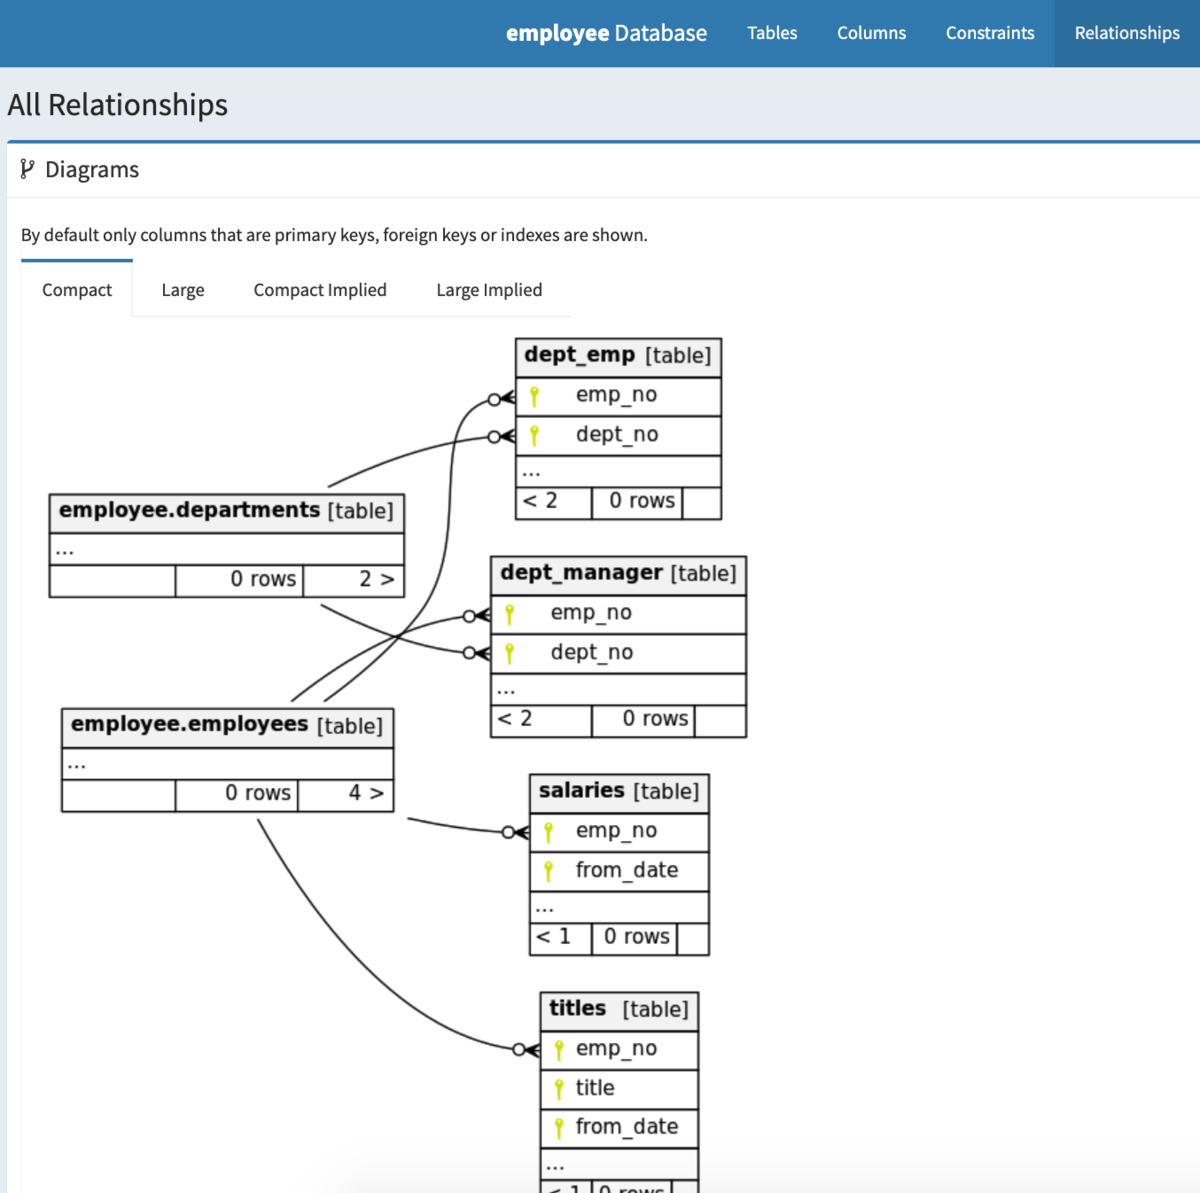Click the key icon for salaries emp_no
Viewport: 1200px width, 1193px height.
click(548, 832)
